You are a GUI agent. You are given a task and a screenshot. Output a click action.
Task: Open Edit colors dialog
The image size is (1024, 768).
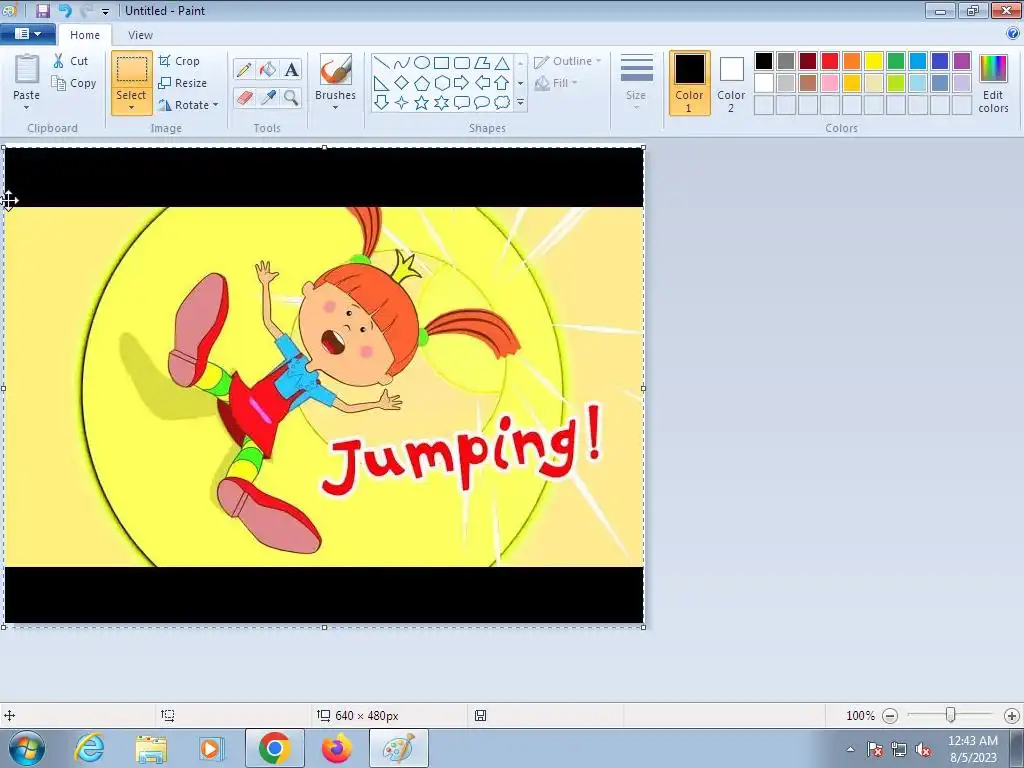tap(993, 83)
